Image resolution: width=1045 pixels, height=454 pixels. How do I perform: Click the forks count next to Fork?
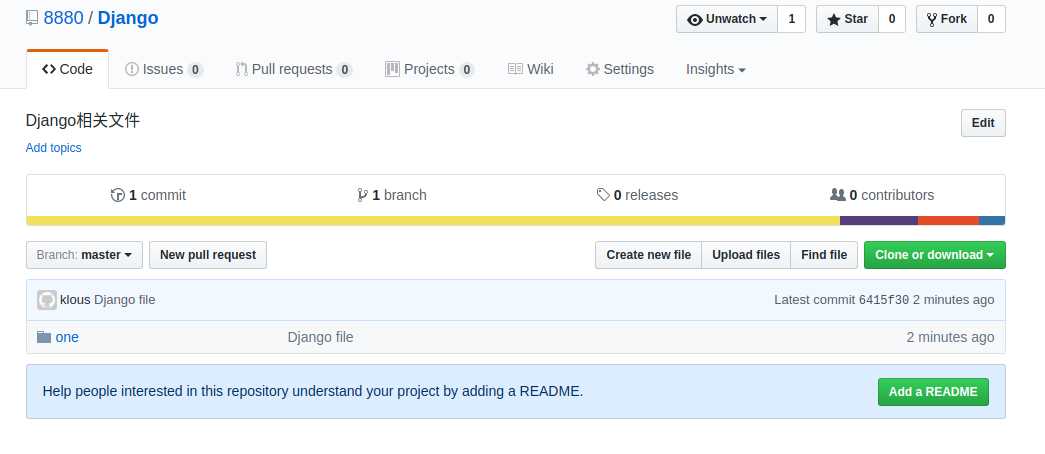991,19
